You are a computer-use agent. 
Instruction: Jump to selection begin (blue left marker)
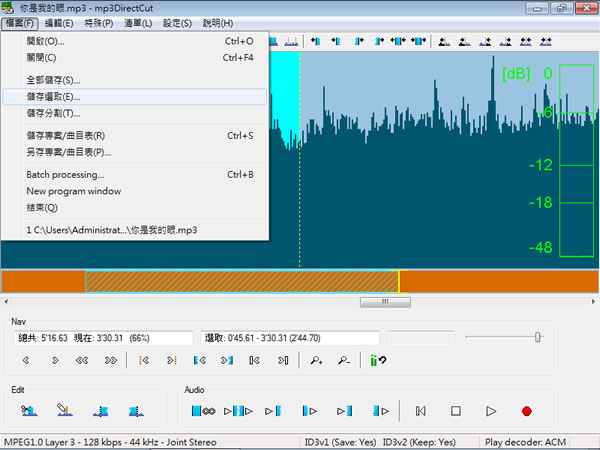[200, 360]
